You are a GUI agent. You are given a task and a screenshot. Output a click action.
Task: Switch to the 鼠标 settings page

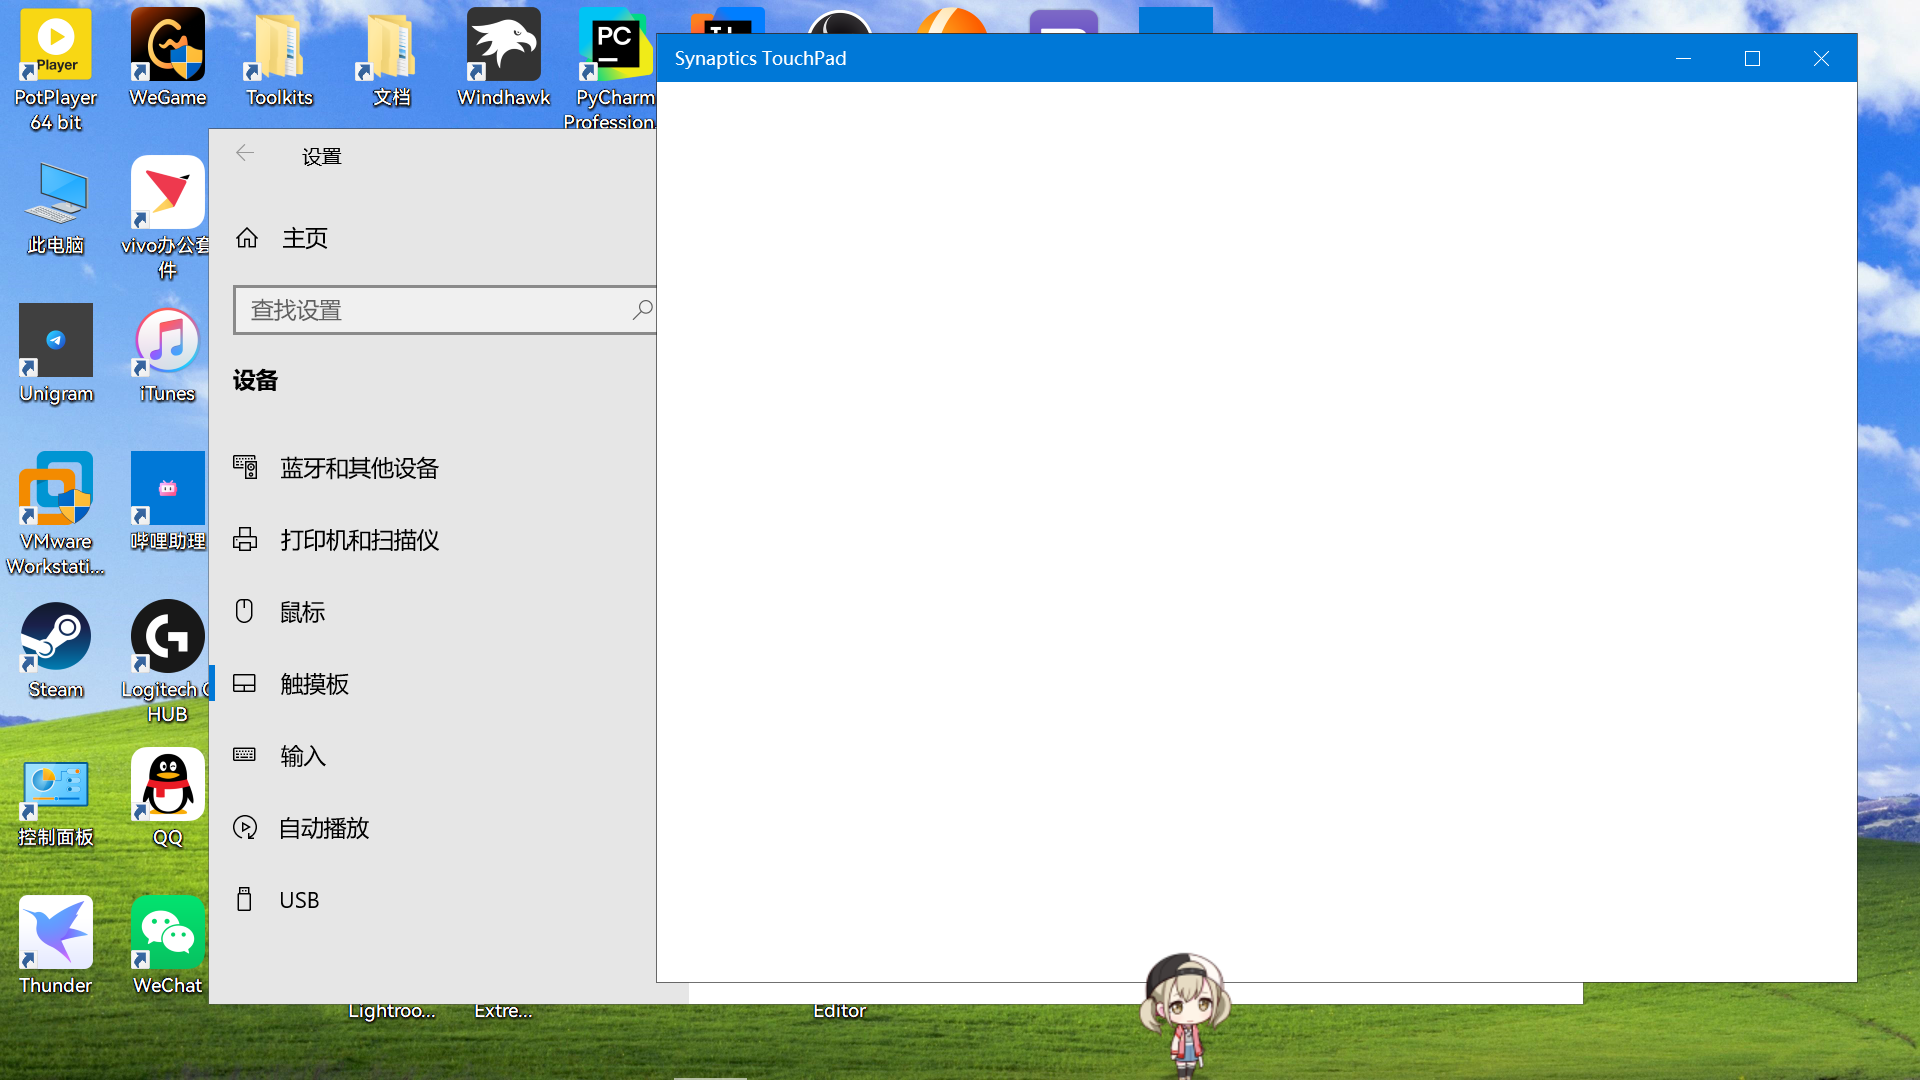(x=432, y=612)
